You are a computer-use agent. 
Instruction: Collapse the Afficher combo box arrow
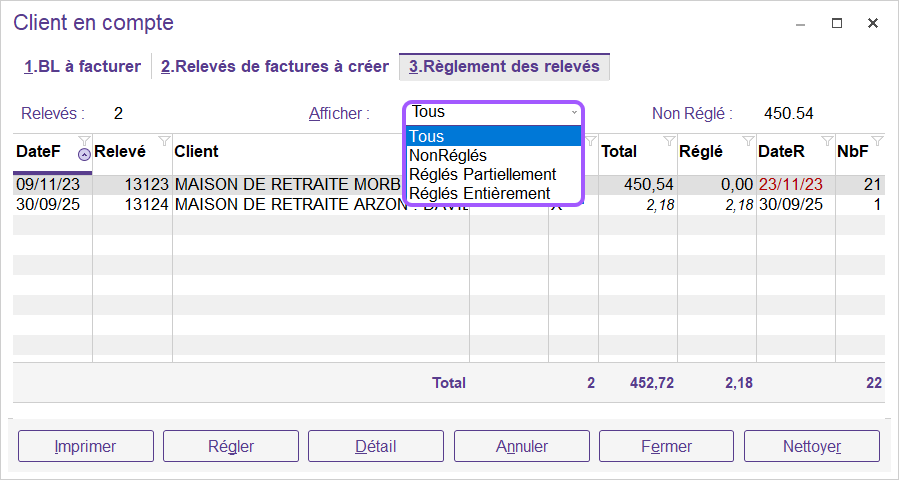tap(574, 113)
